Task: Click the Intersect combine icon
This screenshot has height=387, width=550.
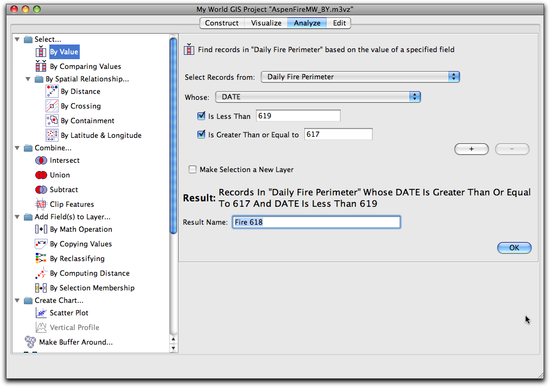Action: tap(41, 160)
